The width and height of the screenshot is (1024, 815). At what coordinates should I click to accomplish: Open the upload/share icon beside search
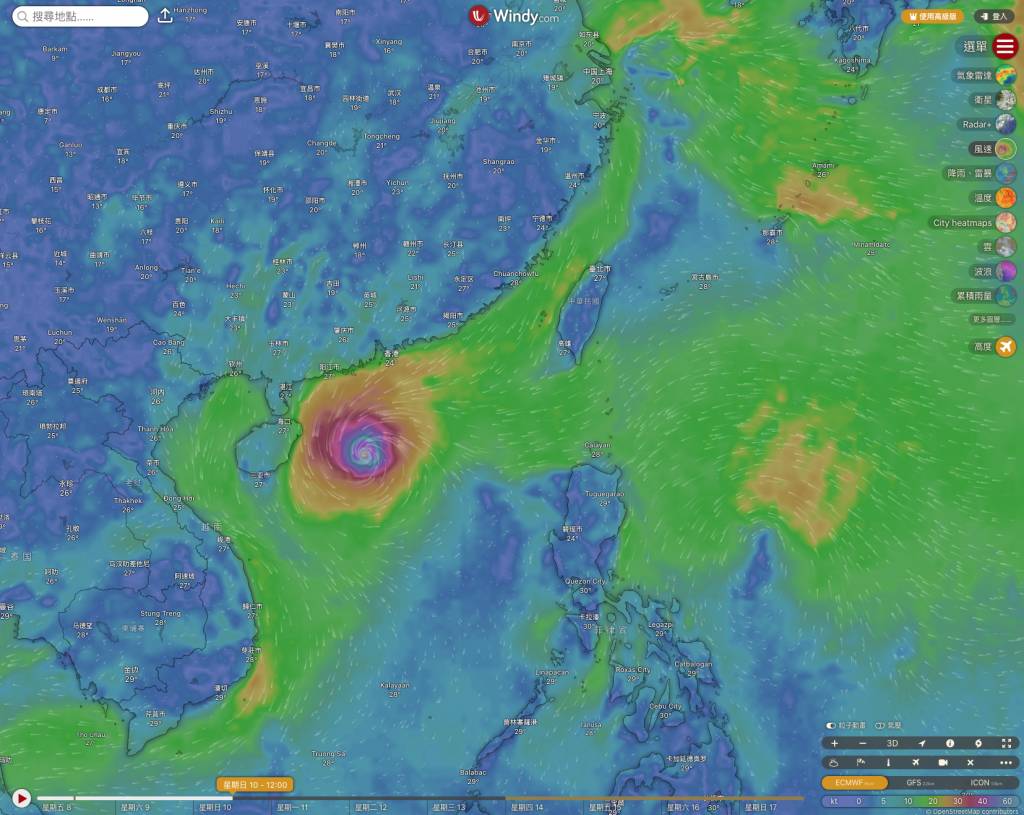pos(166,16)
